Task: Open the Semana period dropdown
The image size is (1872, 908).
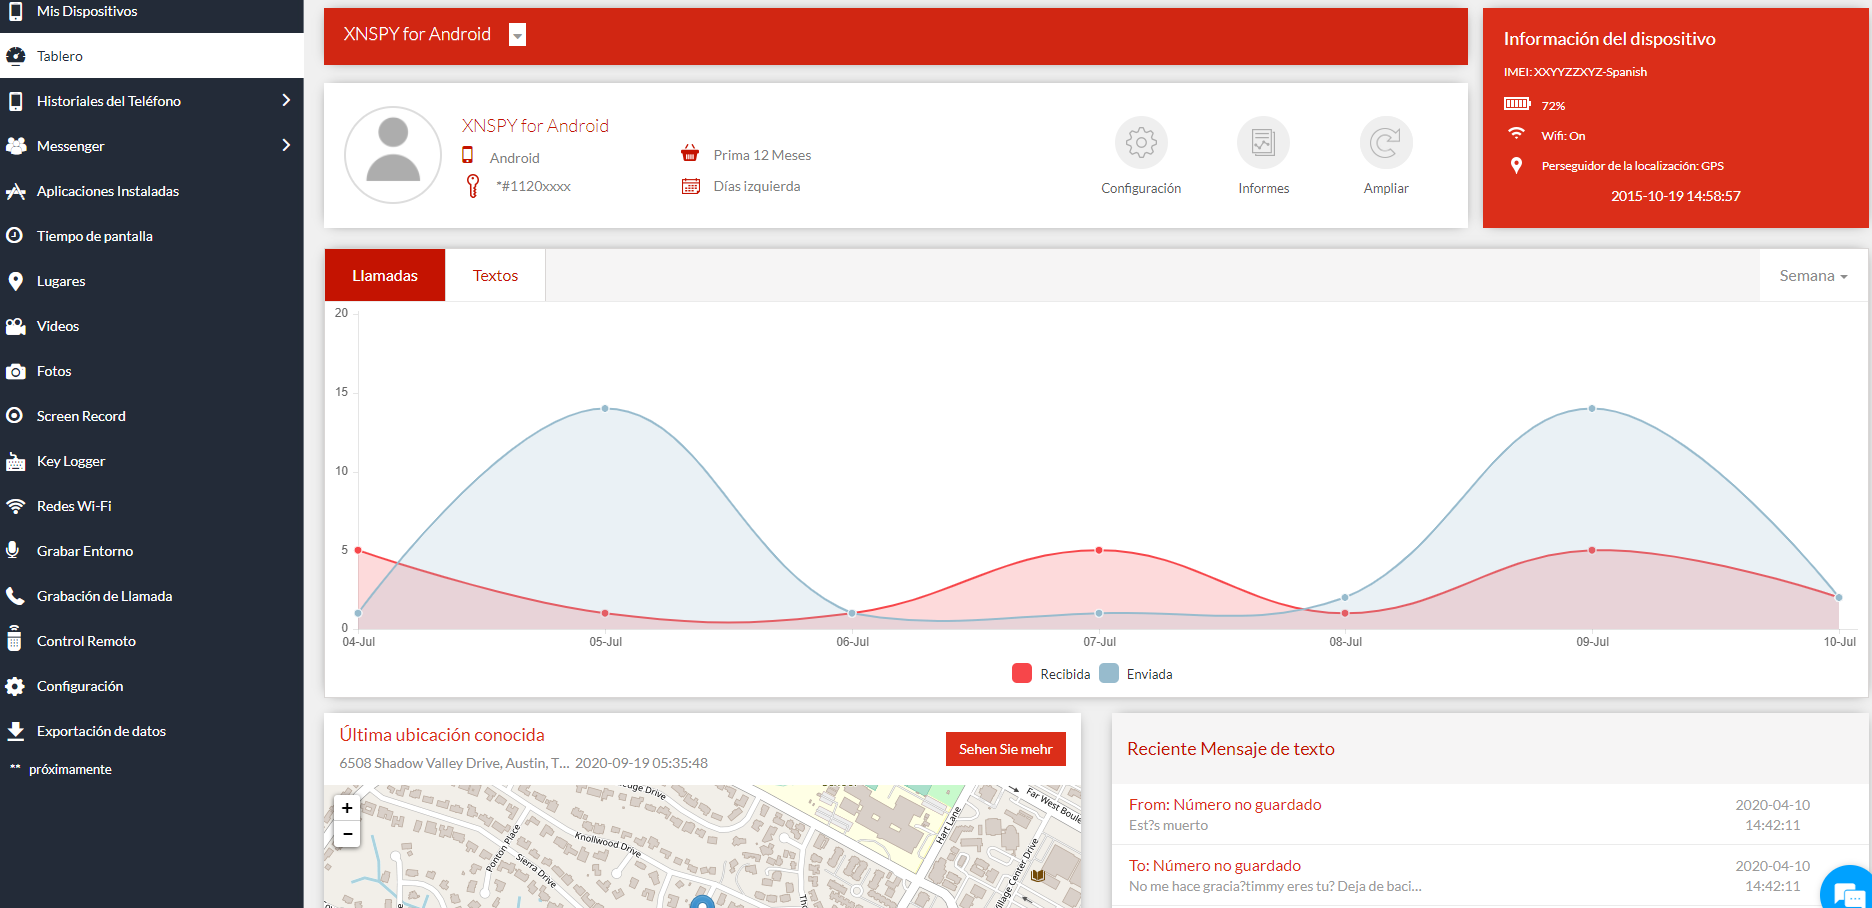Action: pyautogui.click(x=1813, y=276)
